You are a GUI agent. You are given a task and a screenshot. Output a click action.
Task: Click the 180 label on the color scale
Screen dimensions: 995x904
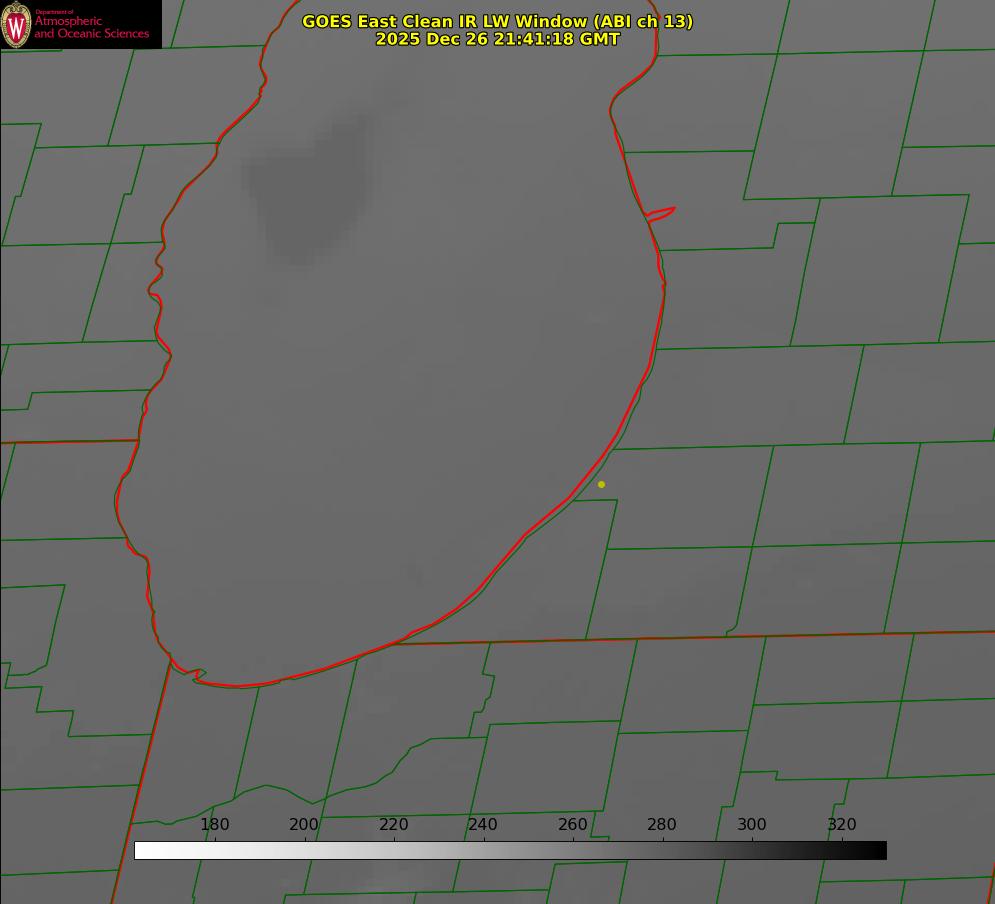214,824
